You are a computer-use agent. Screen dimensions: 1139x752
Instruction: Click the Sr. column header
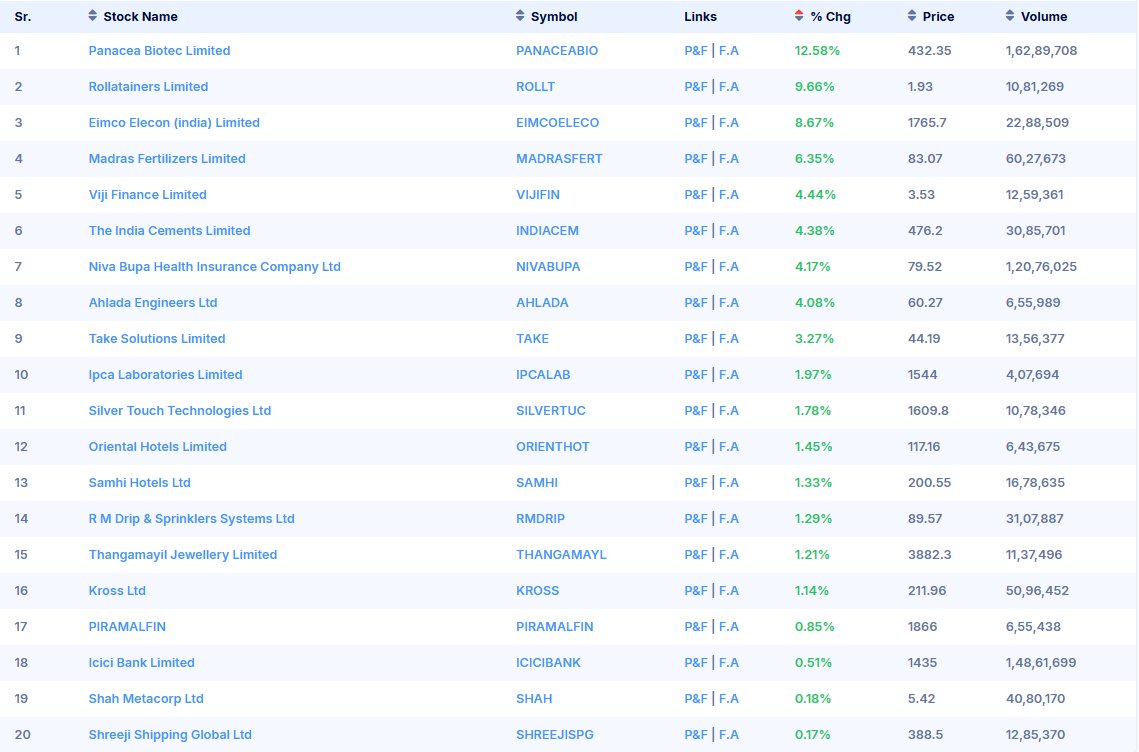pos(23,17)
